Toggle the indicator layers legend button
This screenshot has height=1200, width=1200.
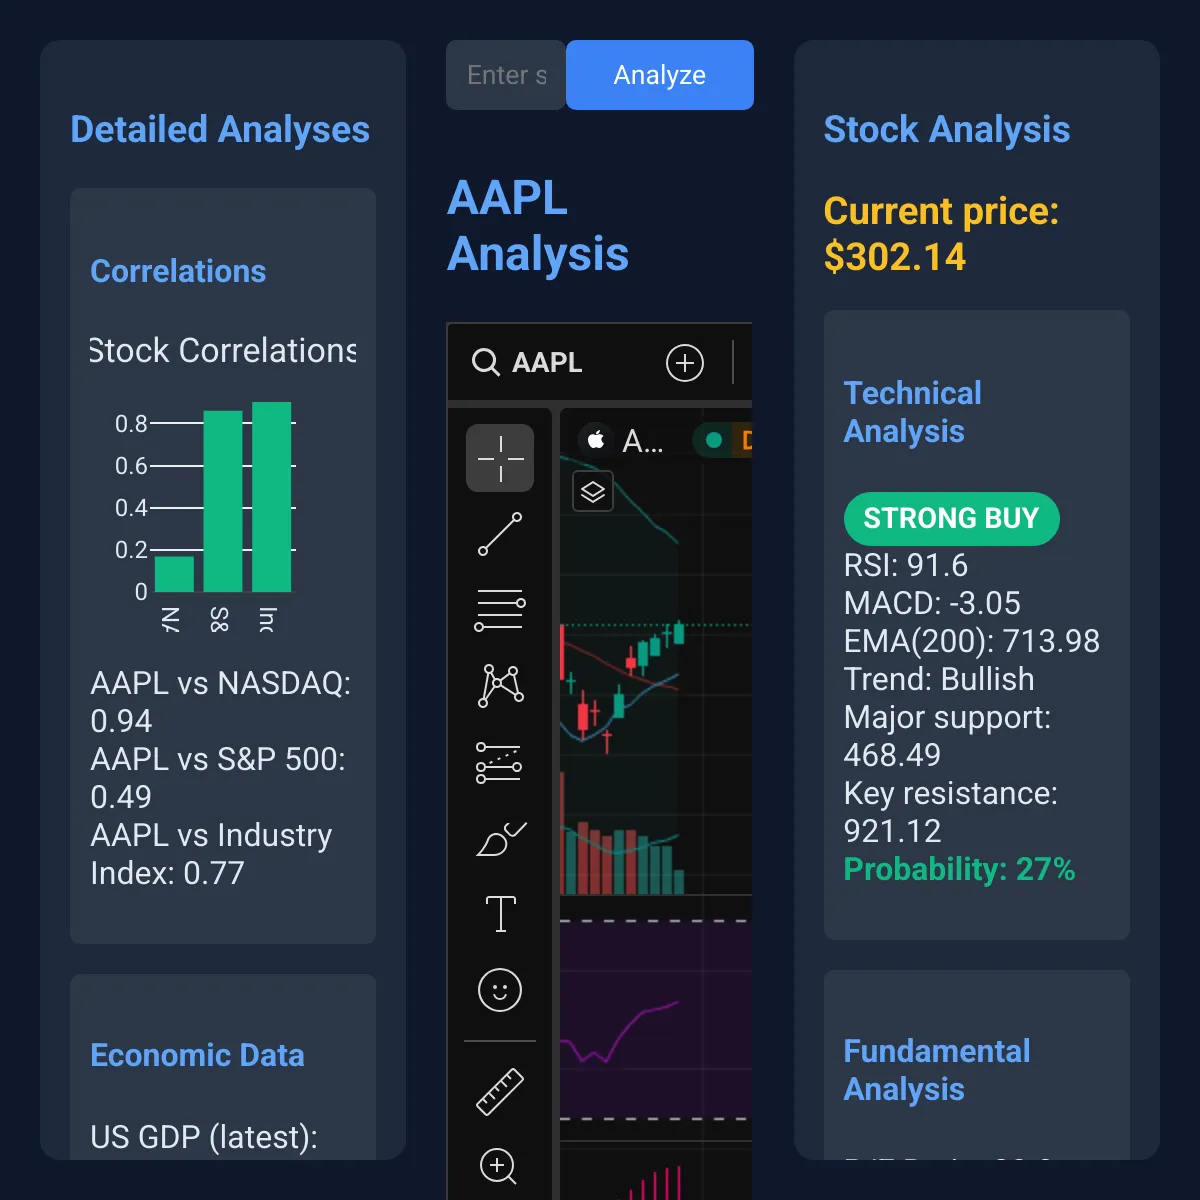pos(593,492)
